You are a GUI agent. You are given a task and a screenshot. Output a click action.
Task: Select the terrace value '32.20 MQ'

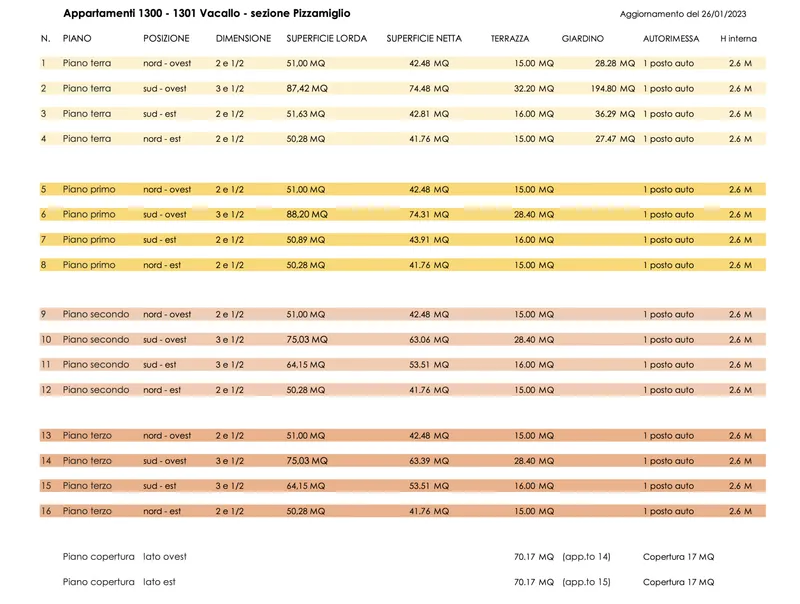(x=534, y=88)
